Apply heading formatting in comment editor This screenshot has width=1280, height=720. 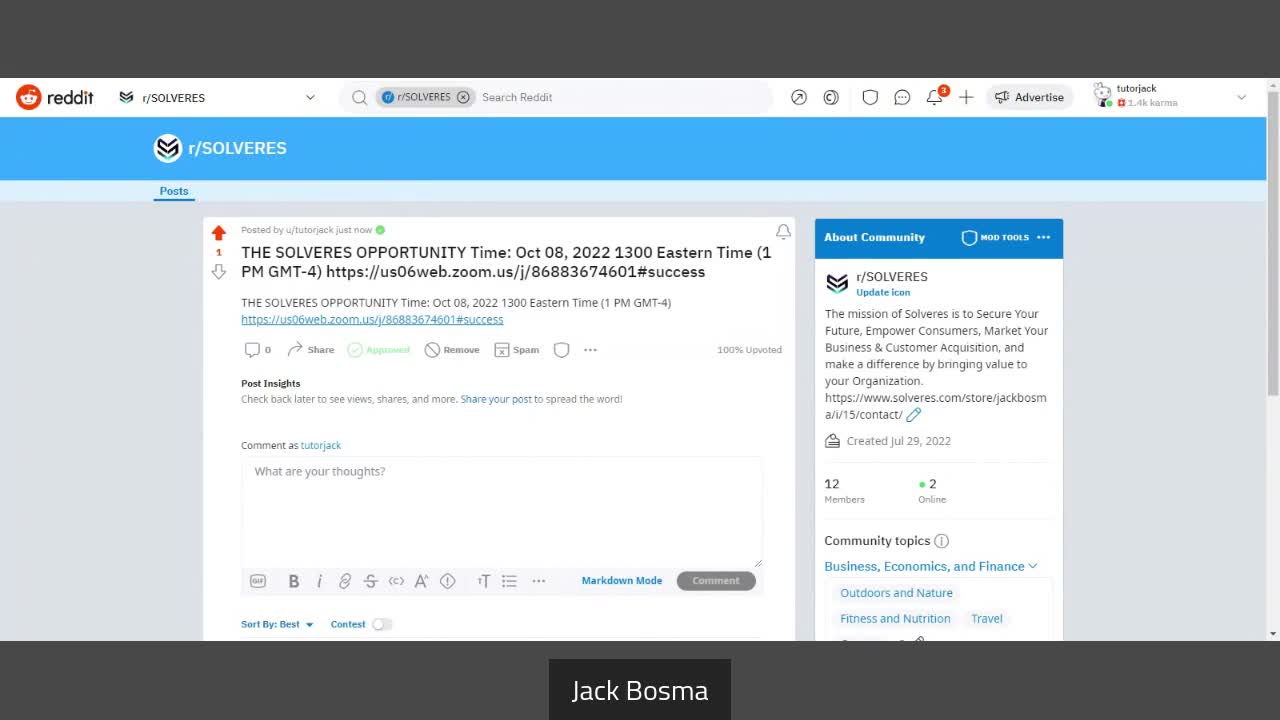tap(484, 581)
